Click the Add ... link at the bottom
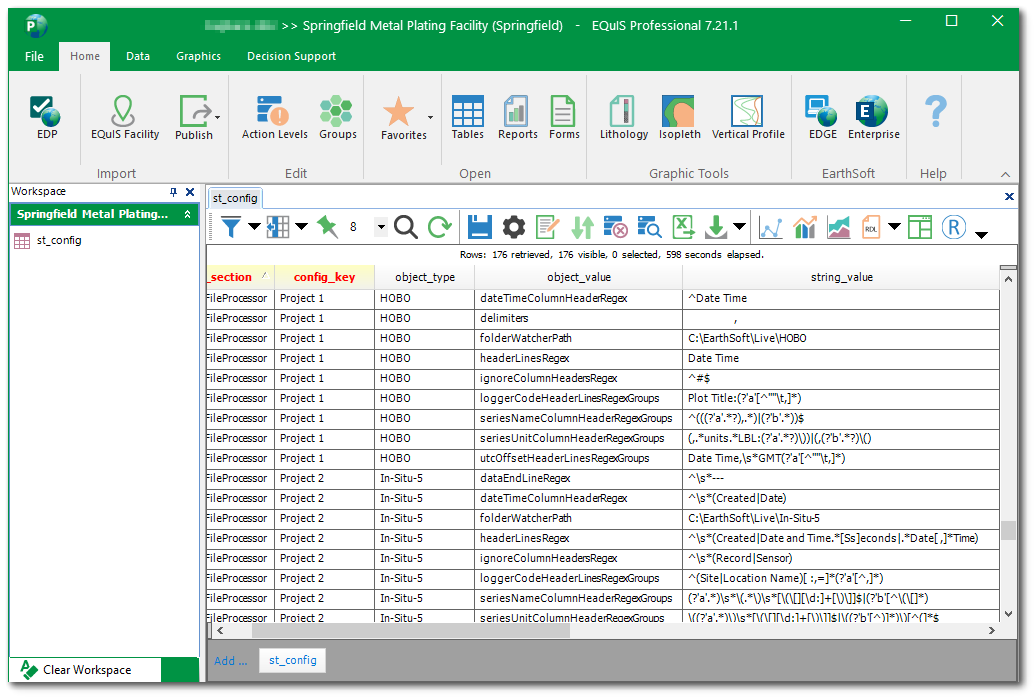1035x698 pixels. [x=231, y=660]
